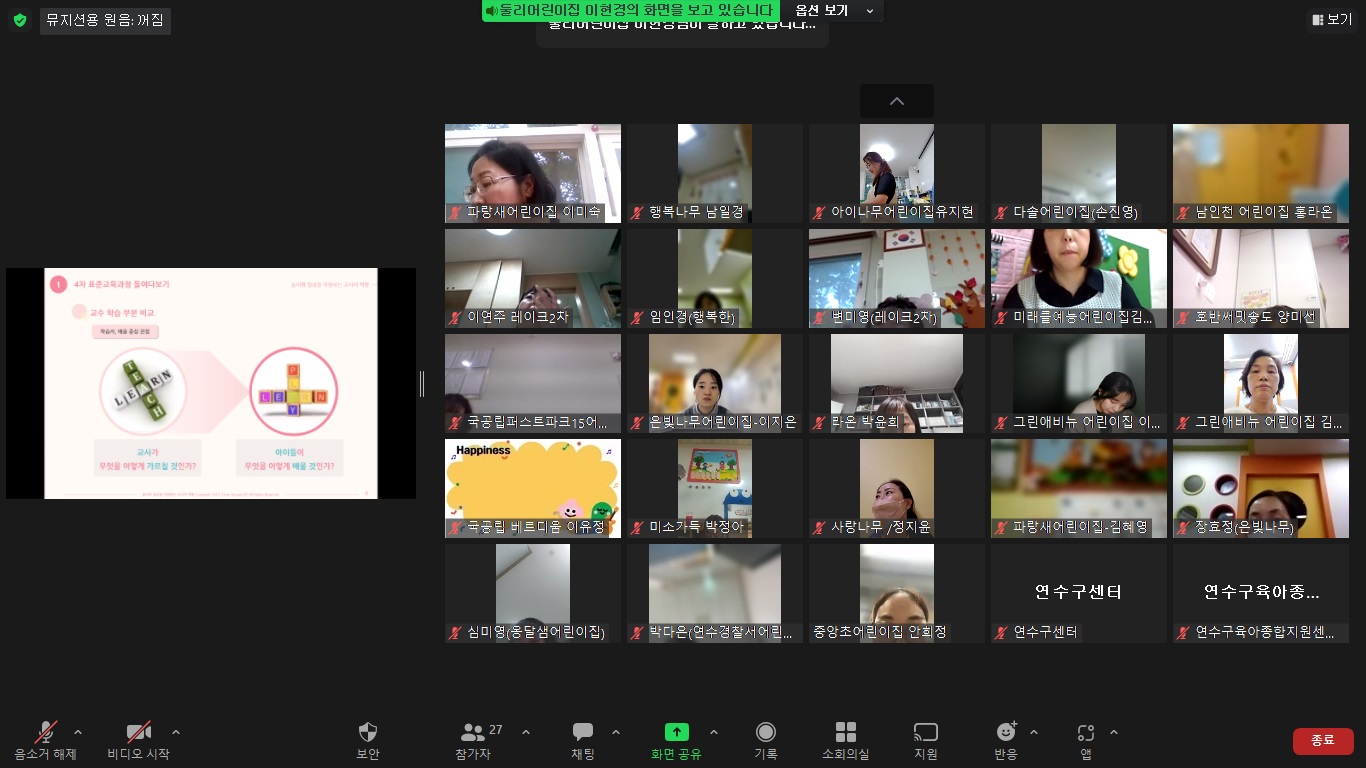Image resolution: width=1366 pixels, height=768 pixels.
Task: Open the View (보기) layout menu
Action: click(1332, 19)
